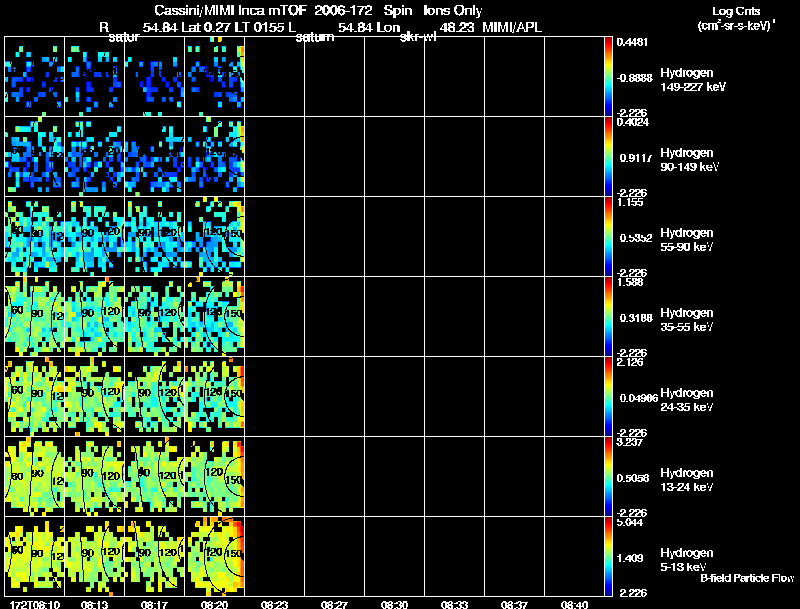
Task: Click the Hydrogen 90-149 keV color bar
Action: [609, 155]
